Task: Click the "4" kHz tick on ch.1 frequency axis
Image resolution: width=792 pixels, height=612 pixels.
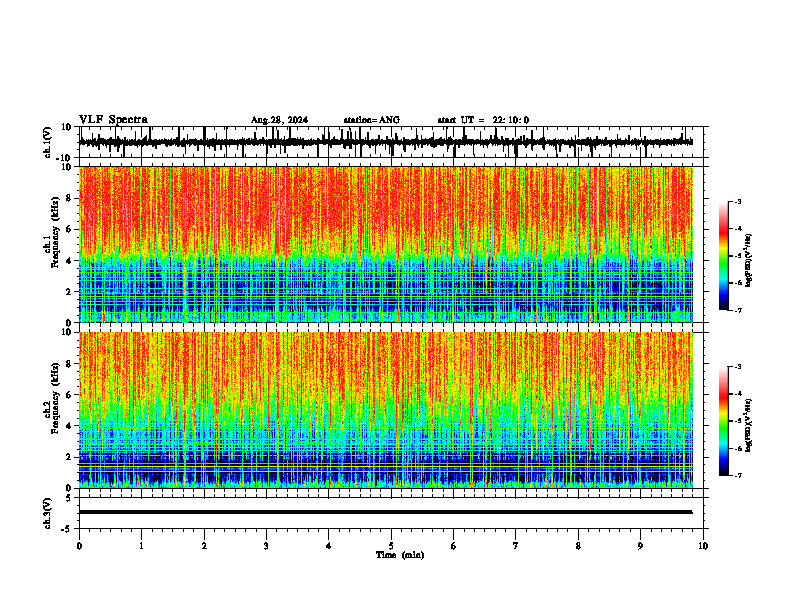Action: pos(69,261)
